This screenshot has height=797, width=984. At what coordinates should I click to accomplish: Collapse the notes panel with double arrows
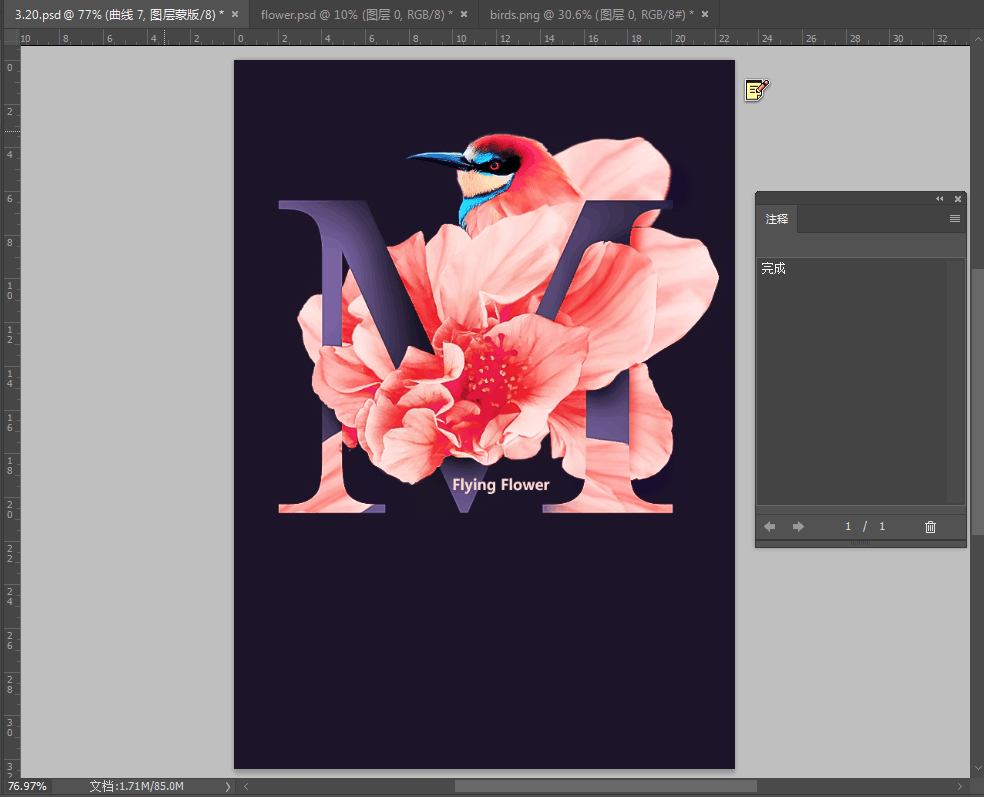[x=940, y=199]
